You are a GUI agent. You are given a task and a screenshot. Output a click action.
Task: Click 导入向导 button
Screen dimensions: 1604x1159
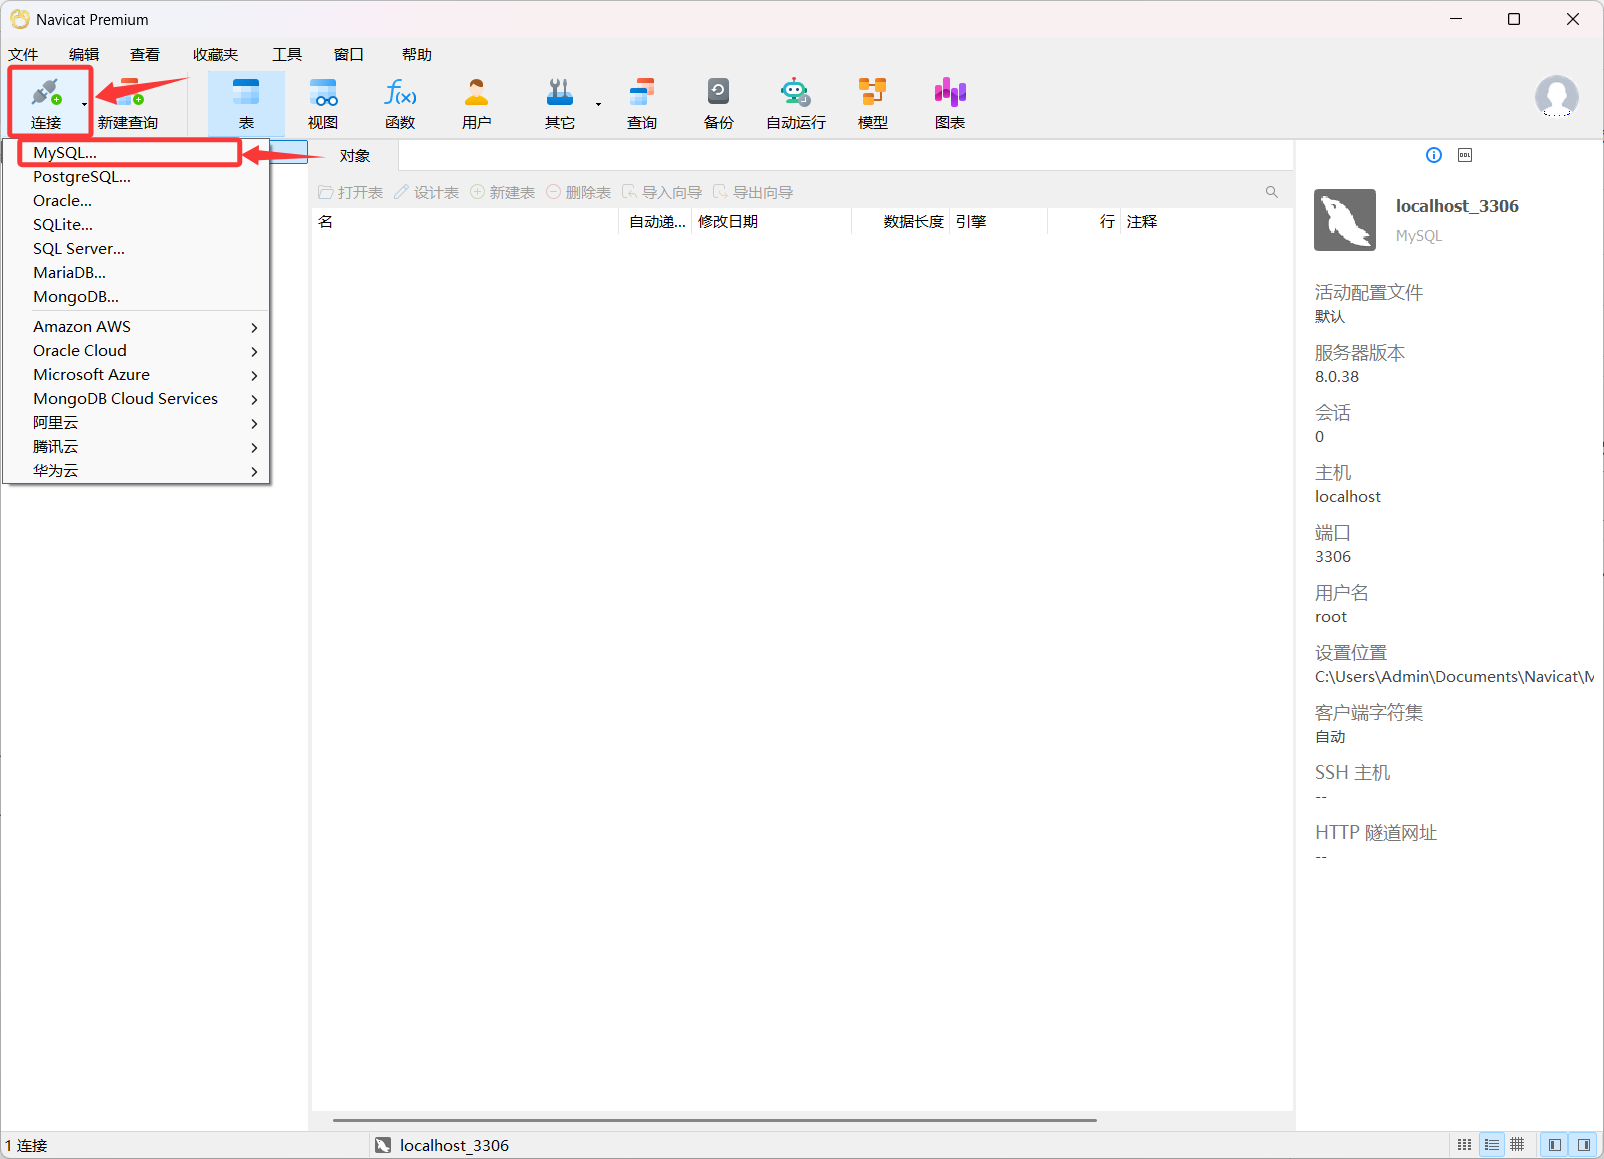662,192
